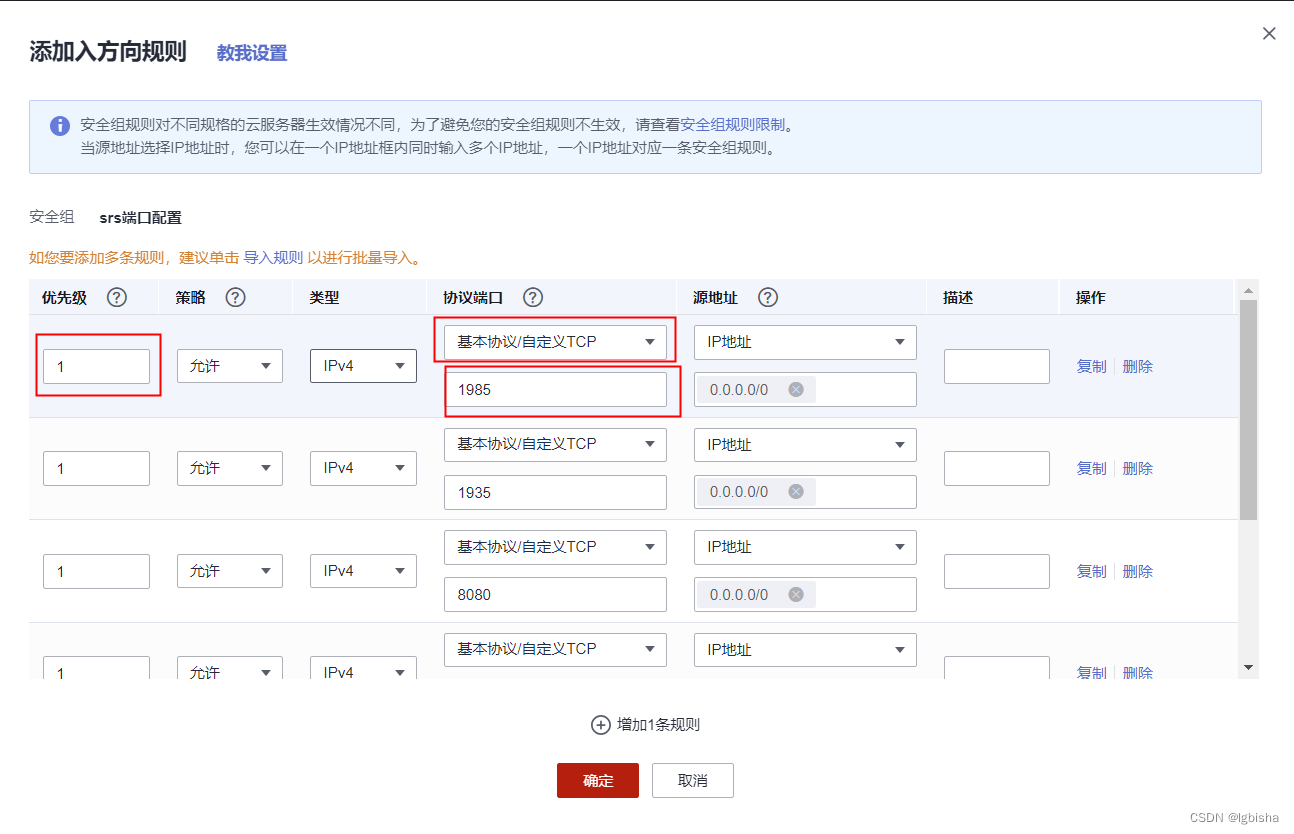This screenshot has width=1294, height=834.
Task: Click help icon next to 源地址 header
Action: point(768,298)
